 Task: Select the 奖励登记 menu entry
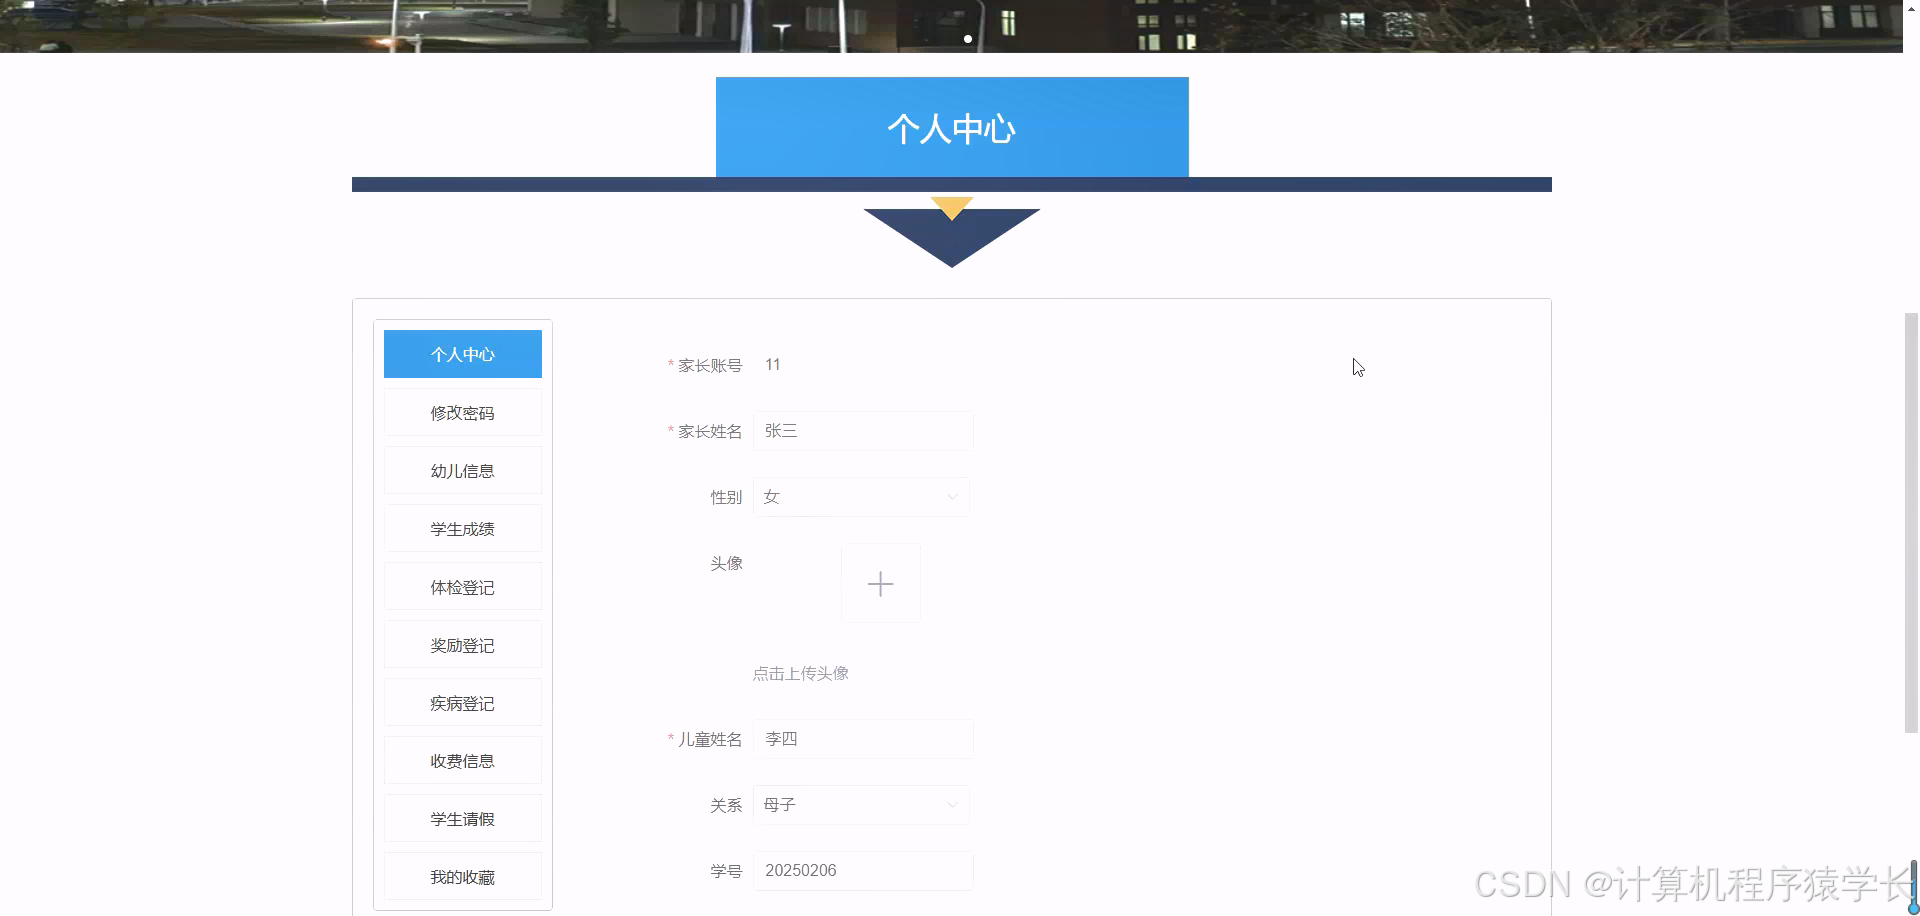pos(463,645)
